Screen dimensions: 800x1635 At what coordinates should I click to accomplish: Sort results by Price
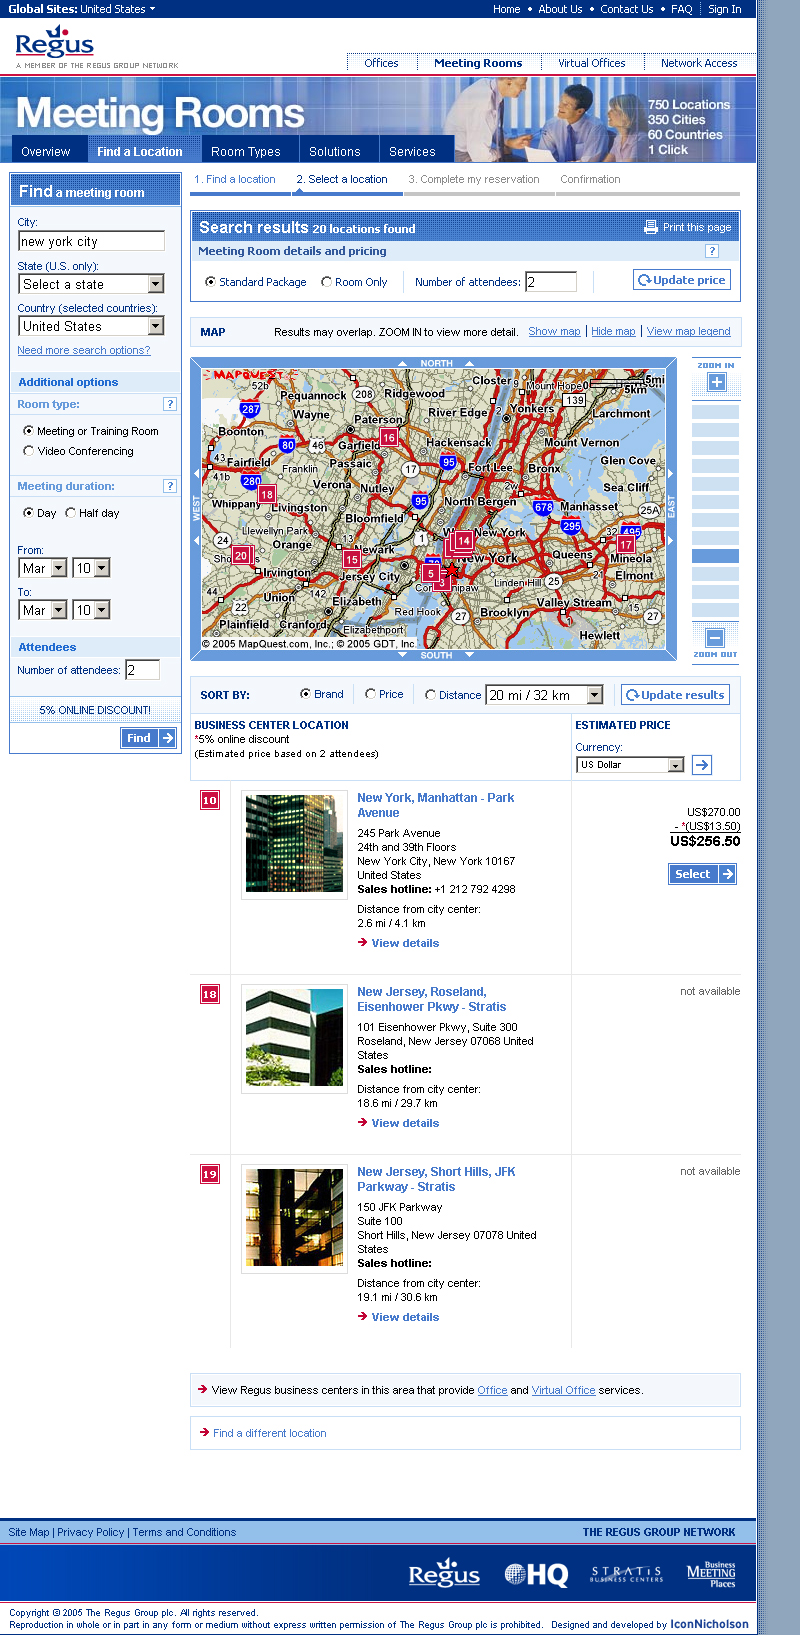(x=370, y=694)
